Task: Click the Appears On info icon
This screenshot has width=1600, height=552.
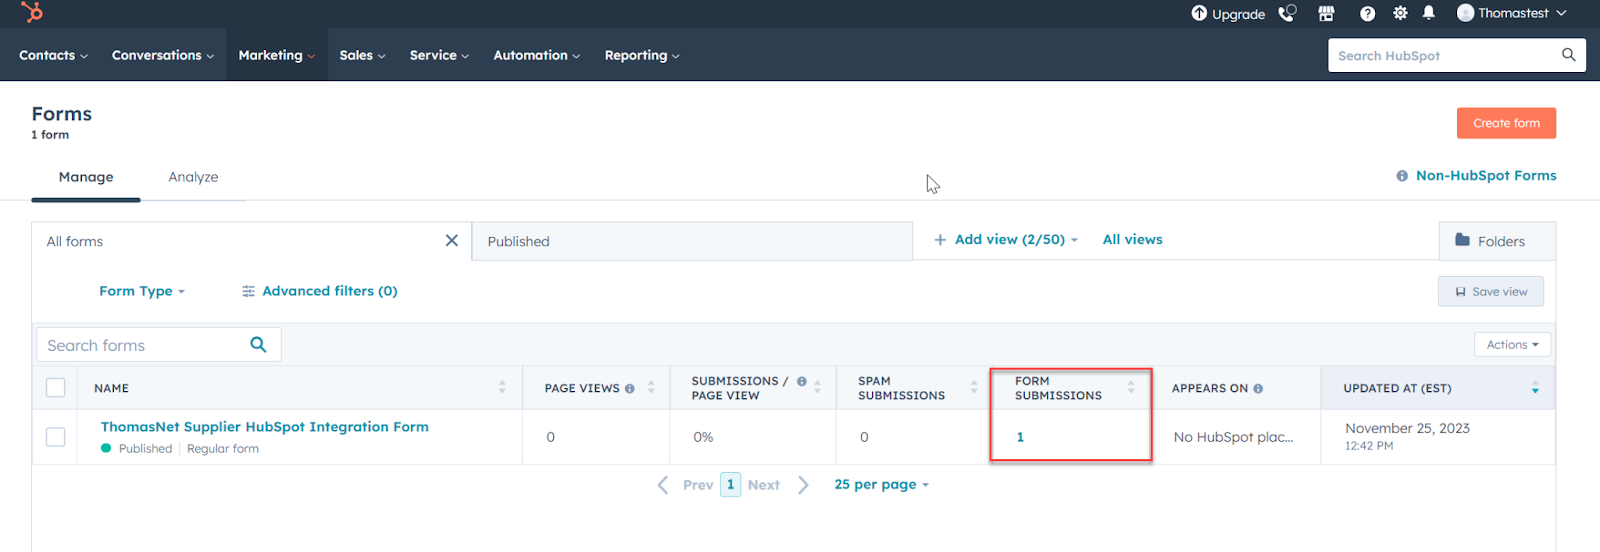Action: pos(1258,389)
